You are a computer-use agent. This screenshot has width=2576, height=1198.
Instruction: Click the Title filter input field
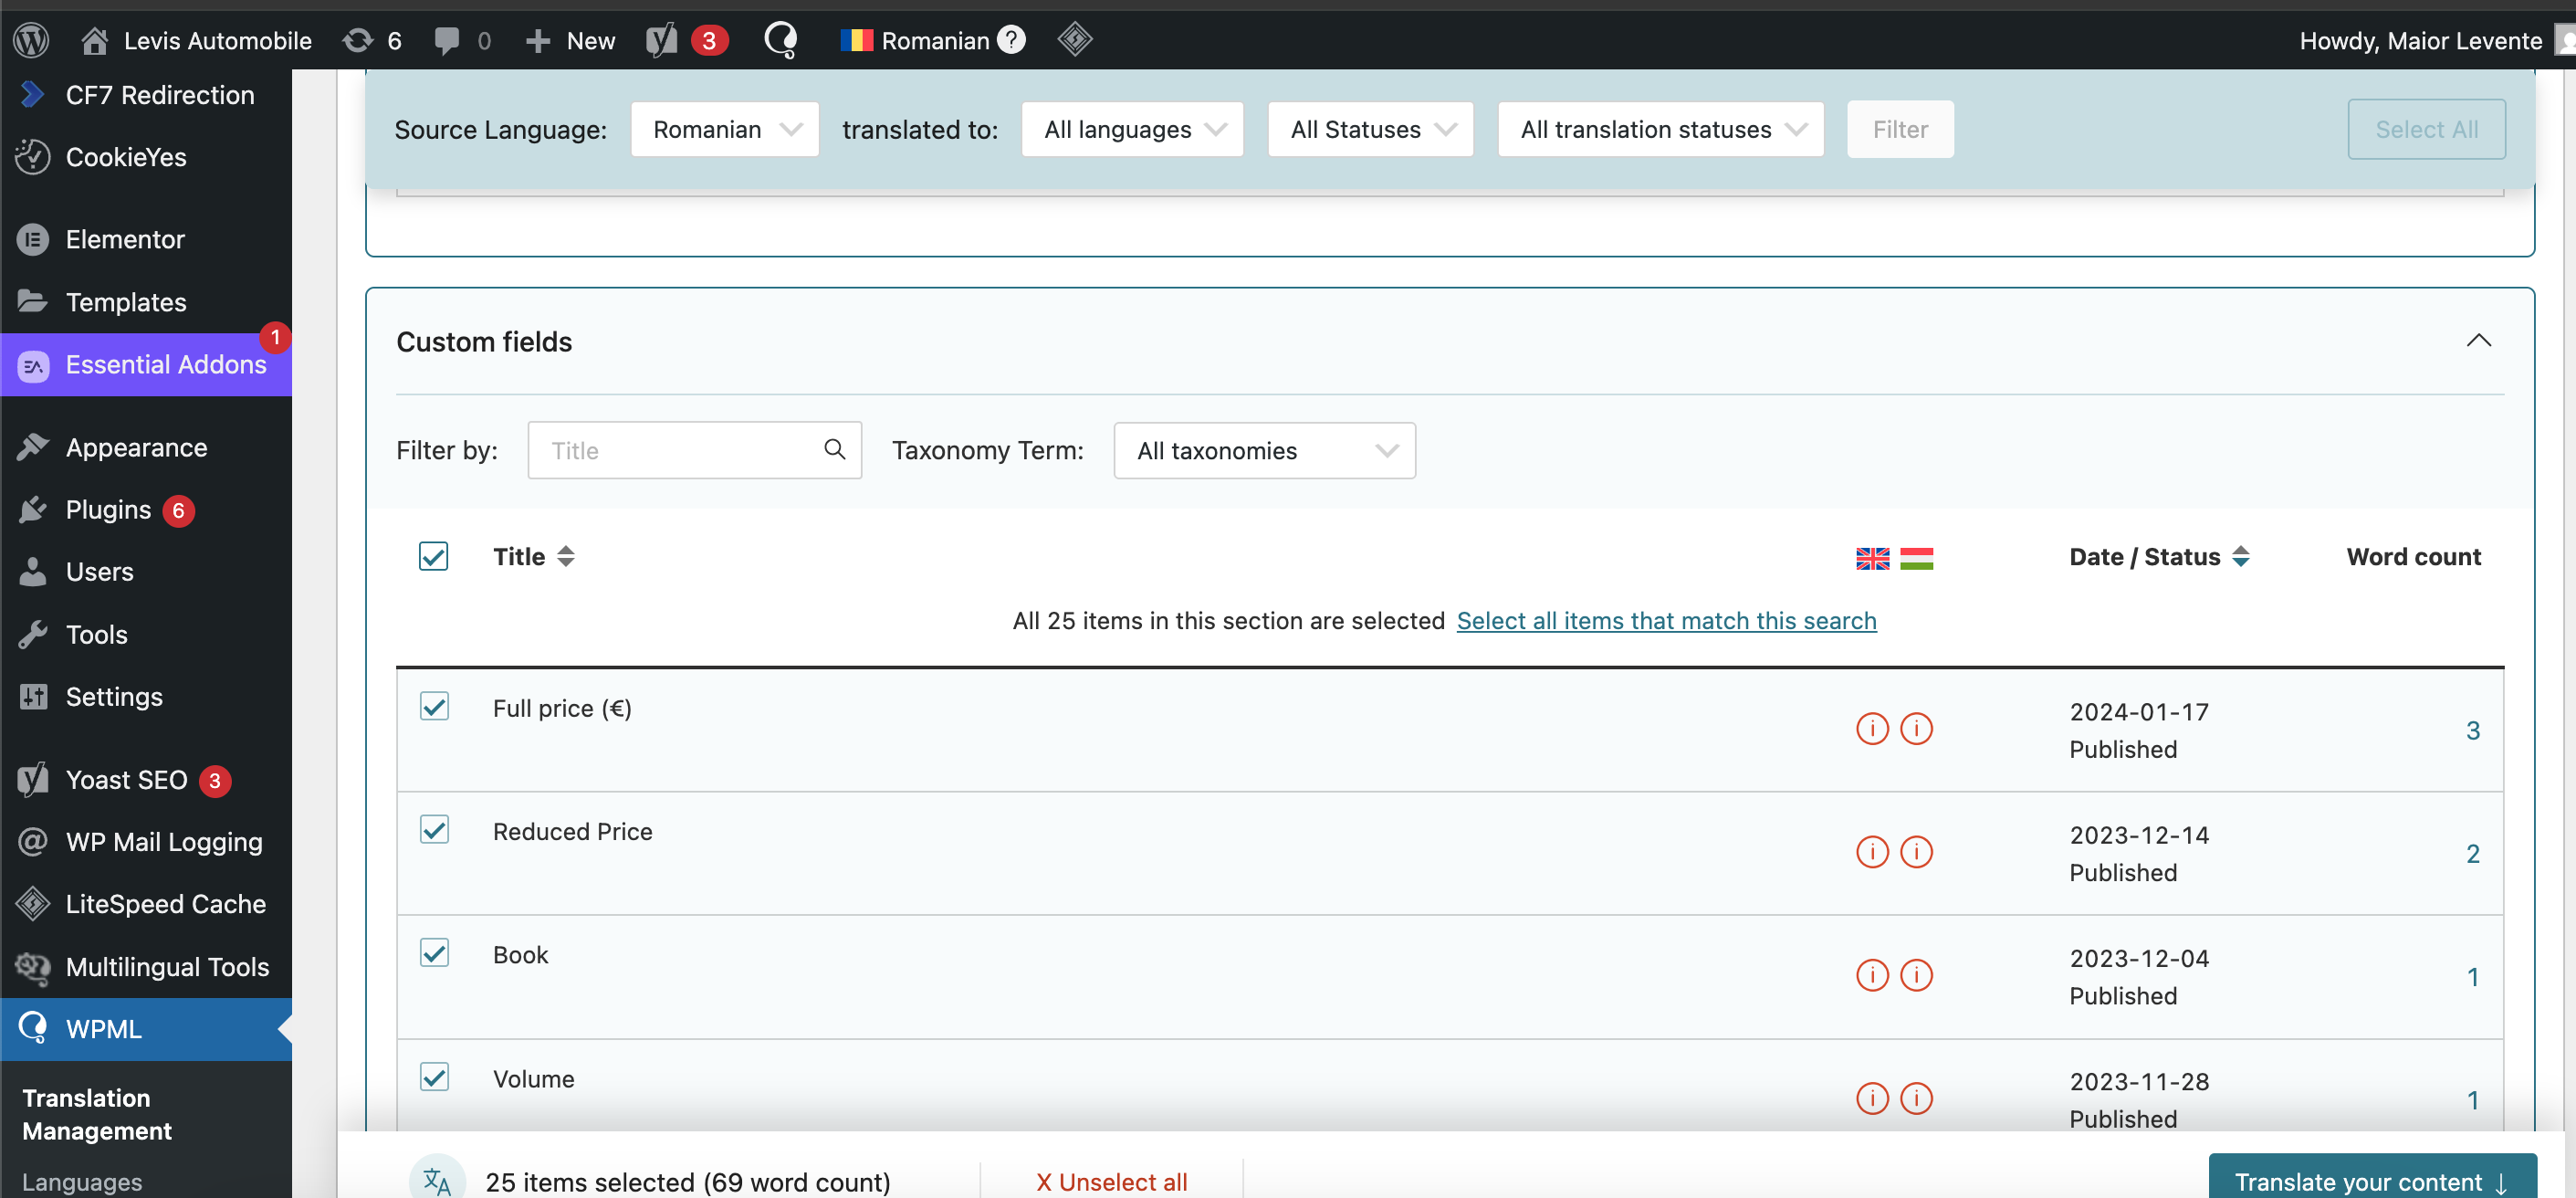click(680, 451)
